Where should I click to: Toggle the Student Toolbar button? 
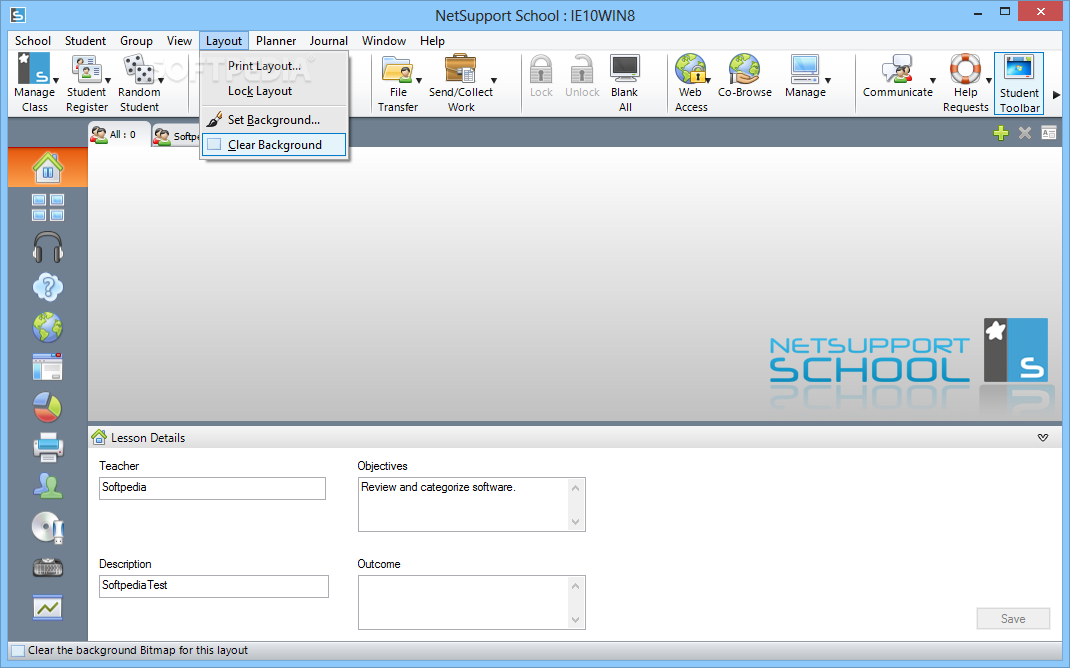coord(1019,84)
